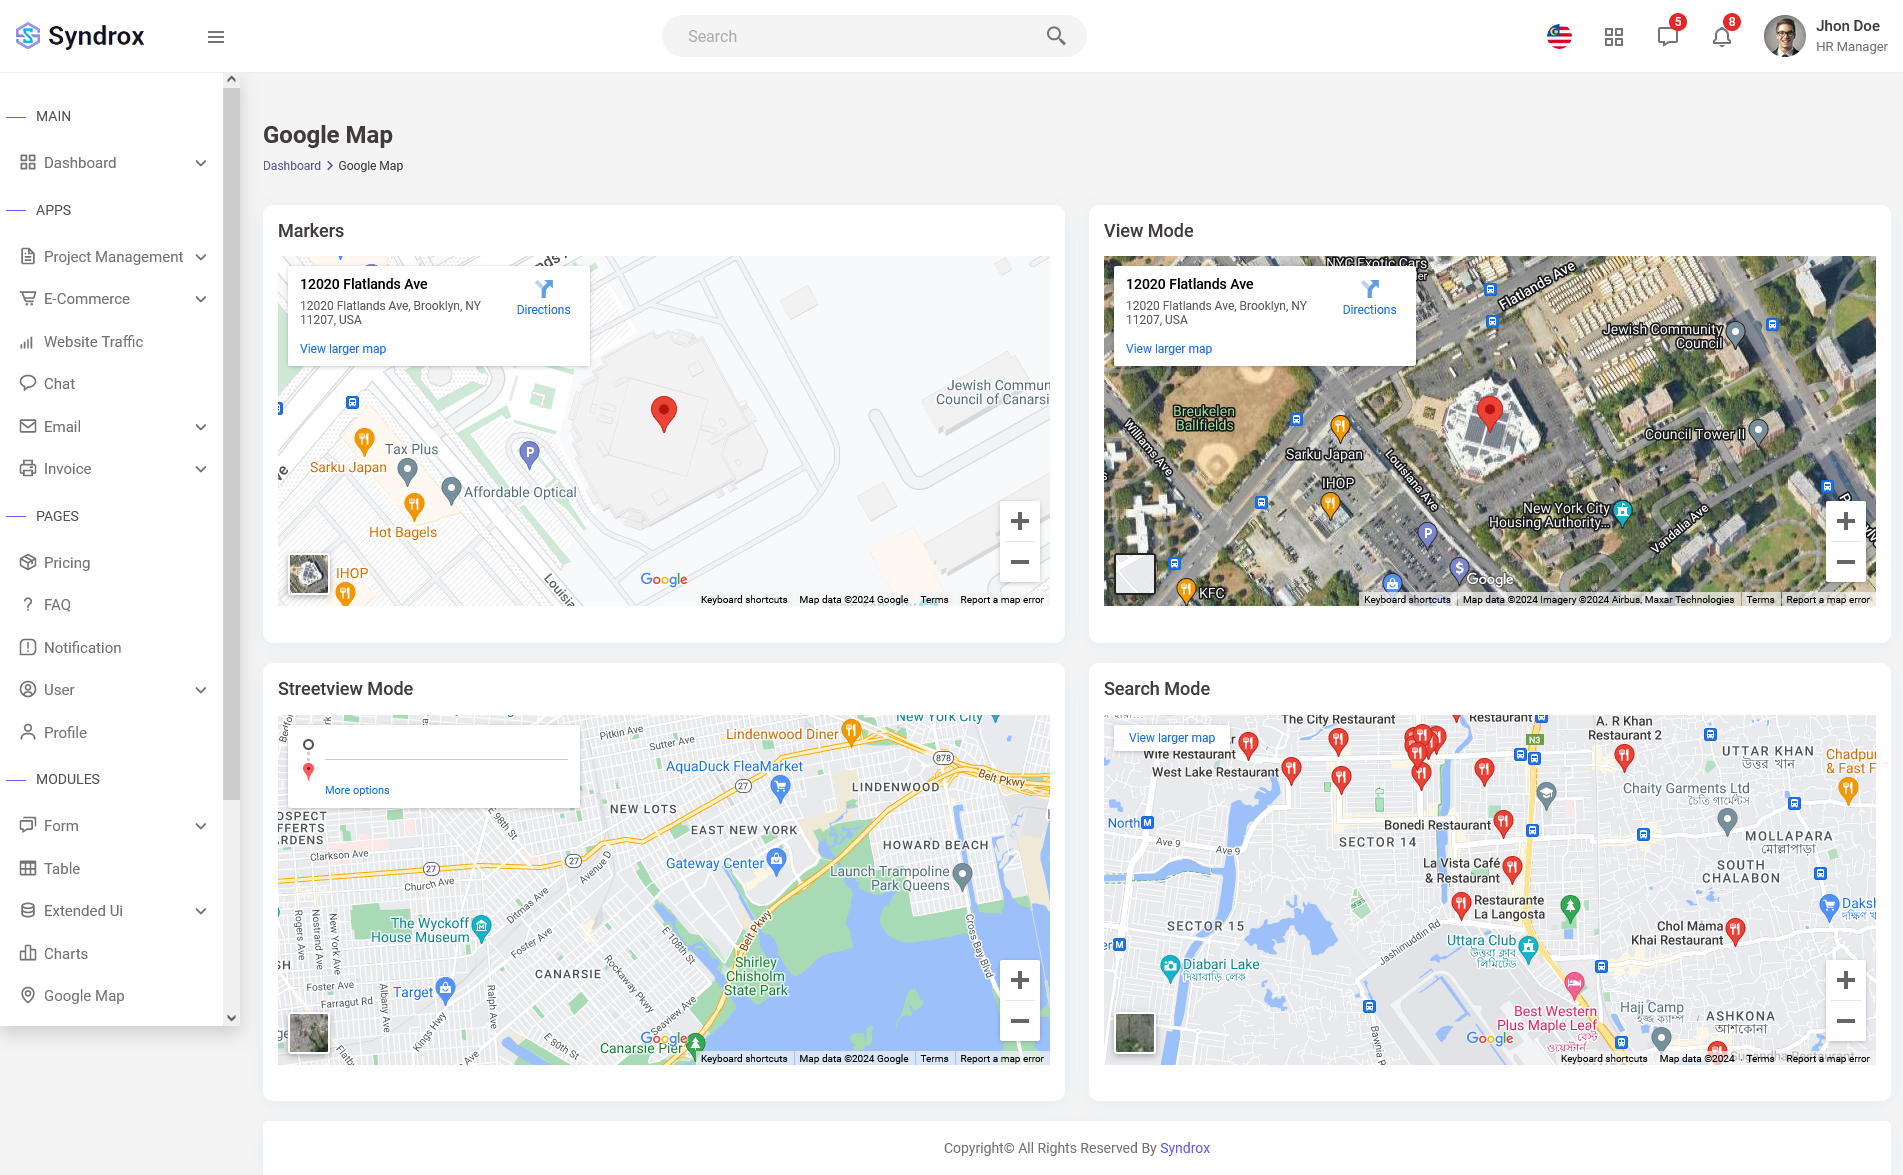
Task: Open the Syndrox footer link
Action: 1185,1148
